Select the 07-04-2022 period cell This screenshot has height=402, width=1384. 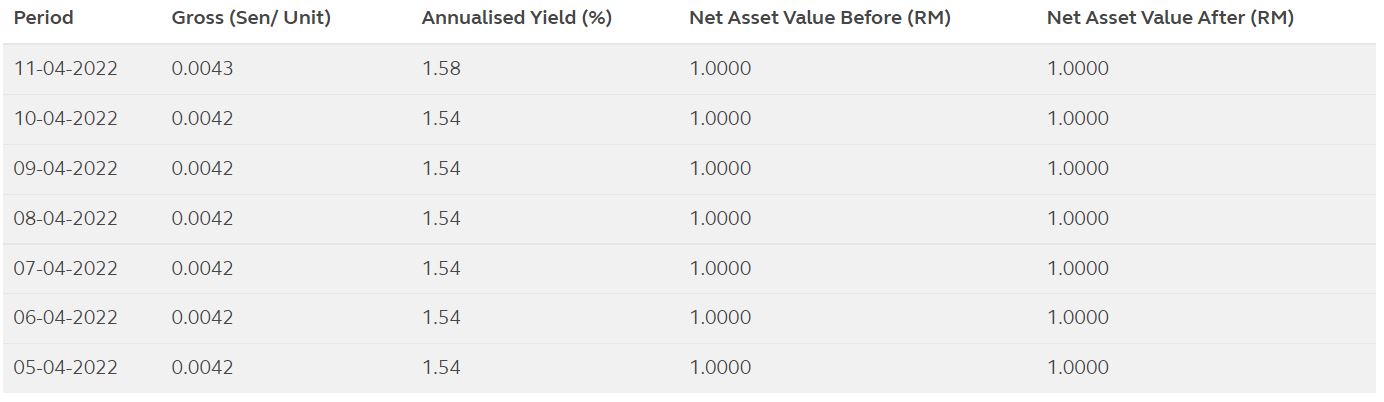65,269
